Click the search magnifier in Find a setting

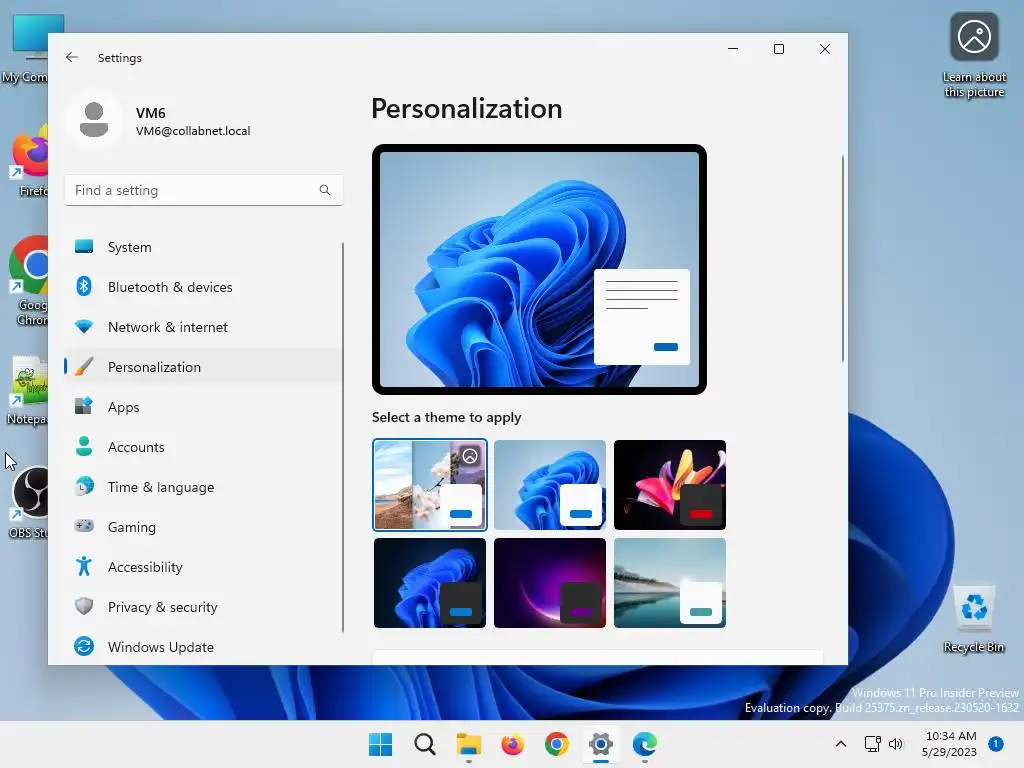point(325,190)
